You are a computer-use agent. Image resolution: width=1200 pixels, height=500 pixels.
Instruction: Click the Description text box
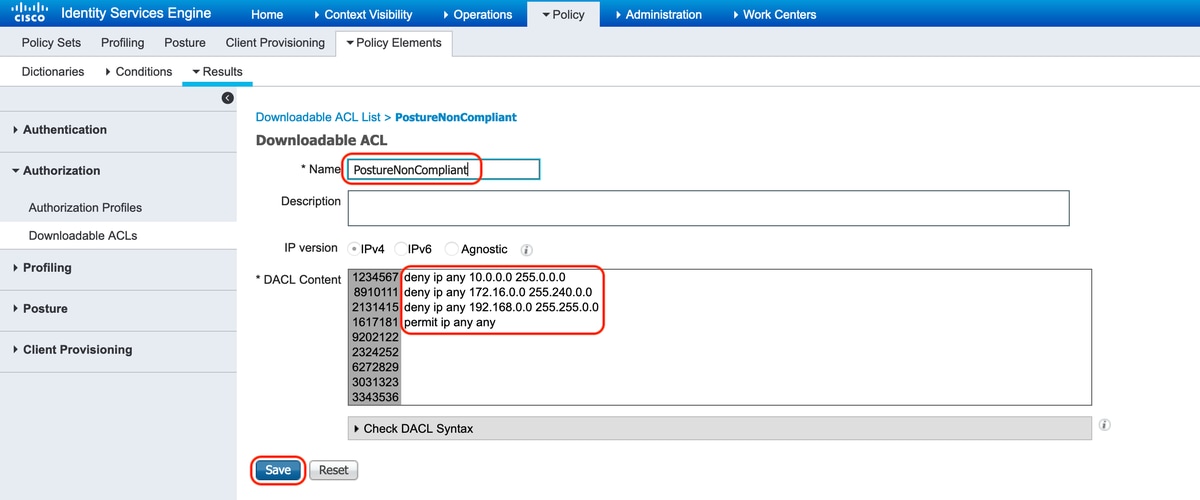(708, 208)
